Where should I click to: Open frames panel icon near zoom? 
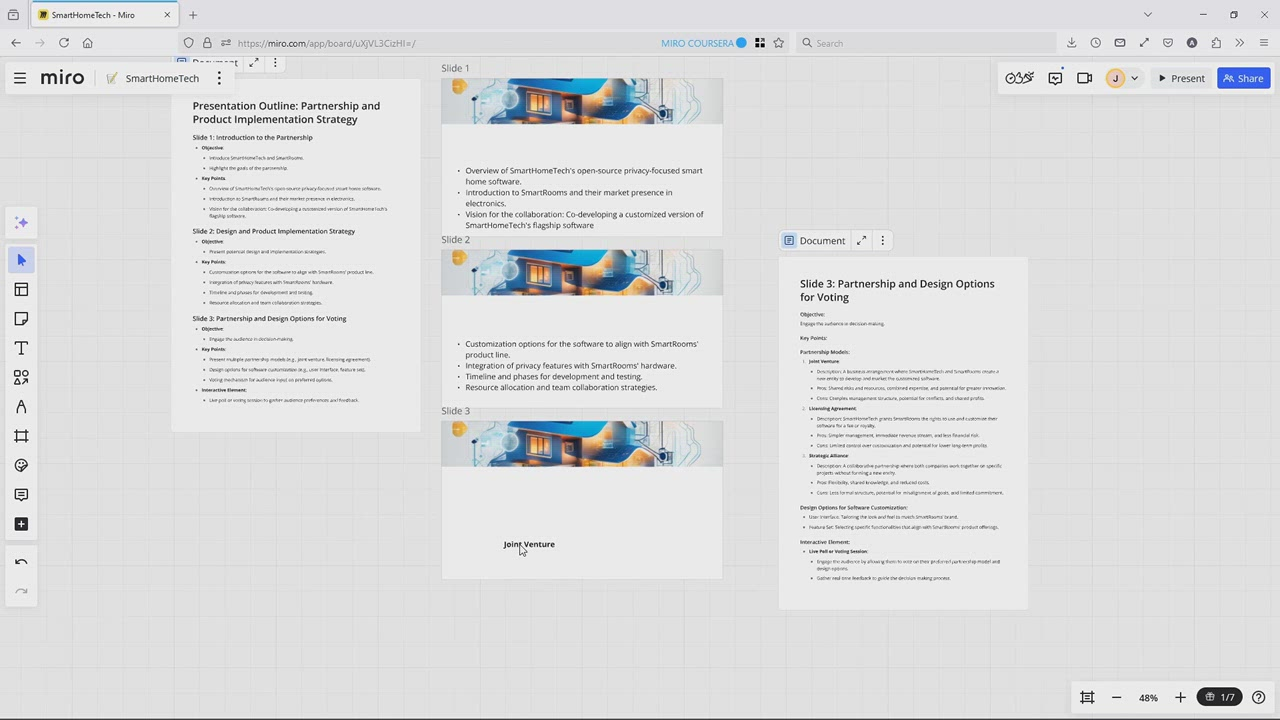pos(1087,697)
